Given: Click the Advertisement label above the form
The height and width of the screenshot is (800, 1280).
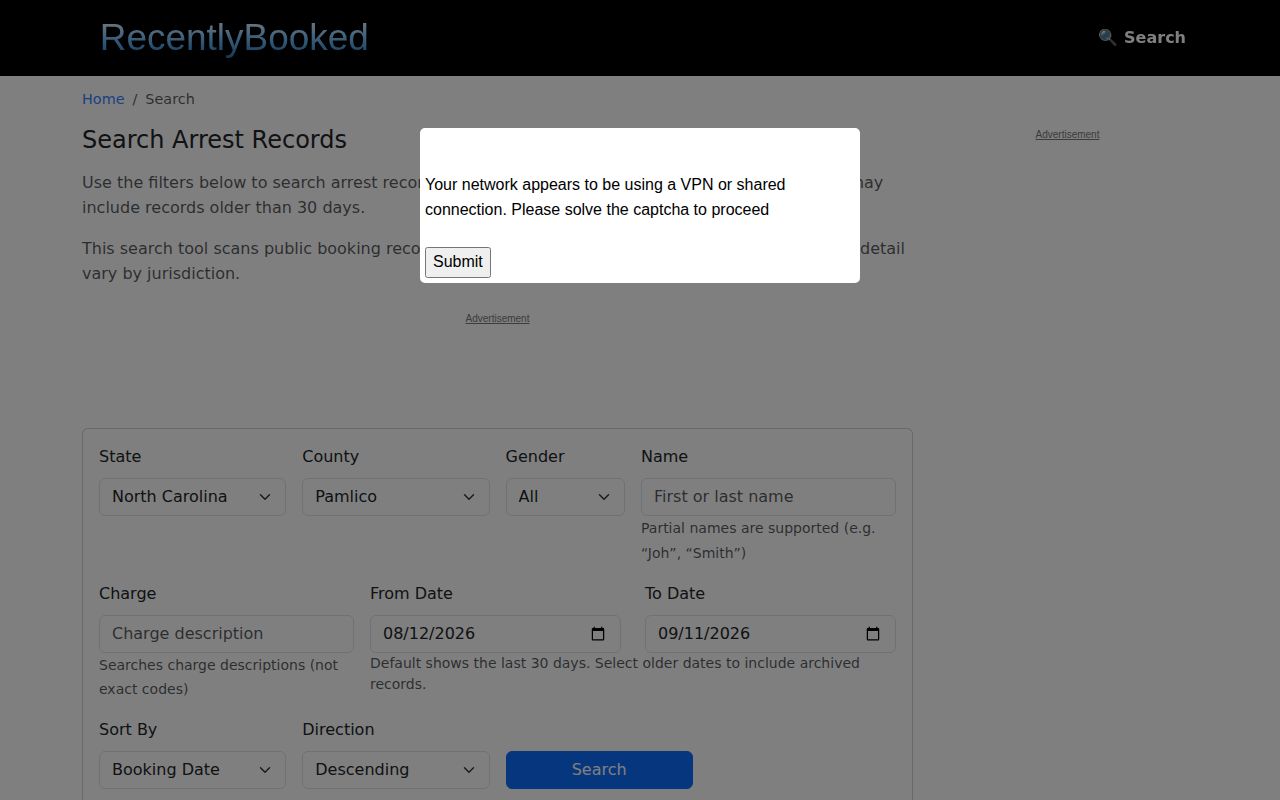Looking at the screenshot, I should (x=497, y=318).
